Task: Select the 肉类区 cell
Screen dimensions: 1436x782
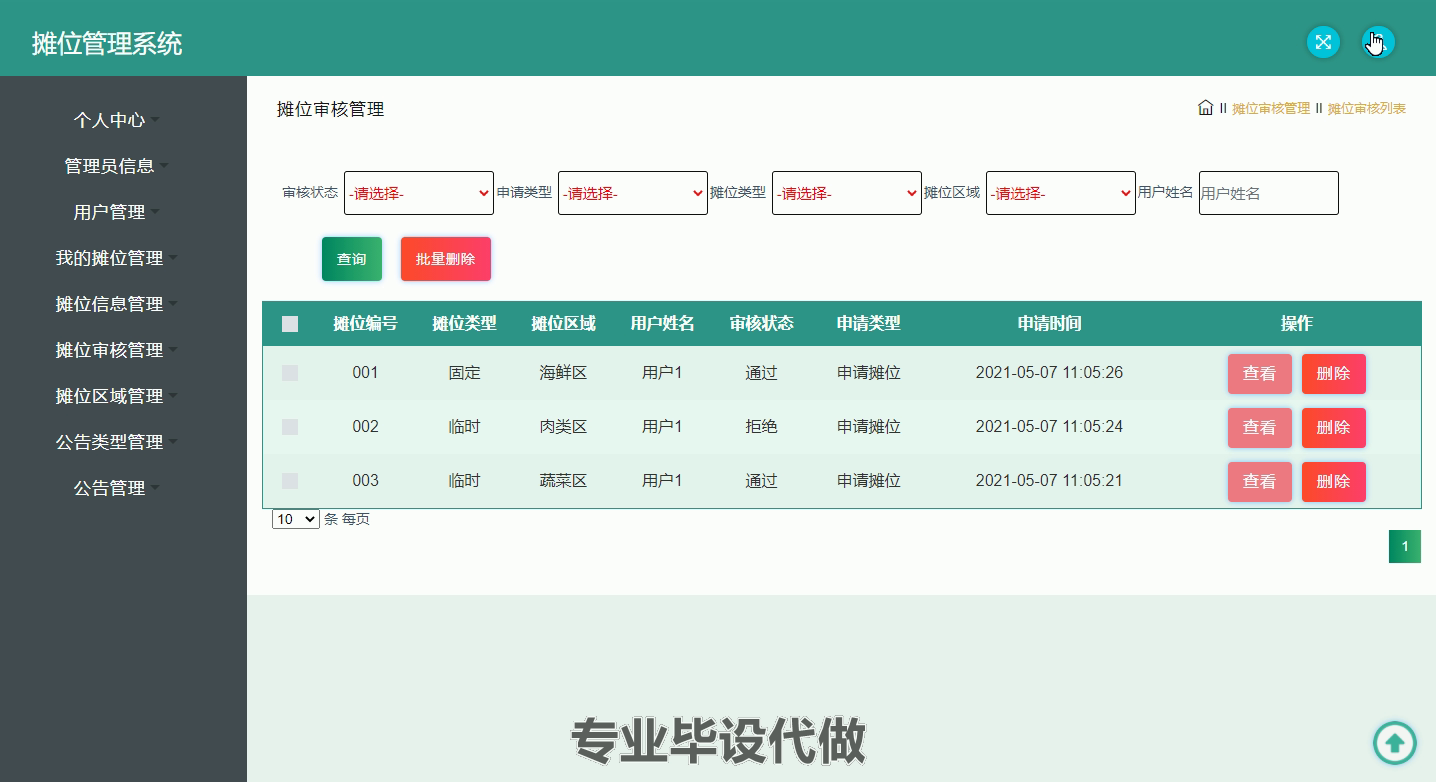Action: [563, 427]
